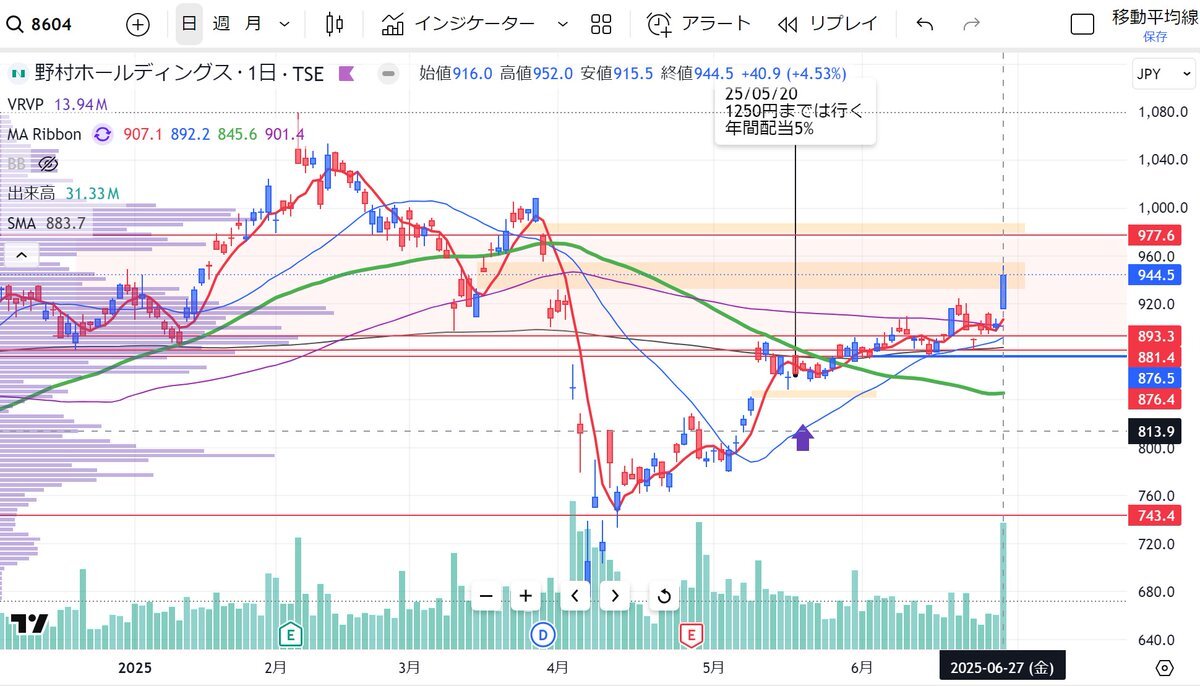Select the 週 weekly timeframe
1200x686 pixels.
click(x=221, y=23)
